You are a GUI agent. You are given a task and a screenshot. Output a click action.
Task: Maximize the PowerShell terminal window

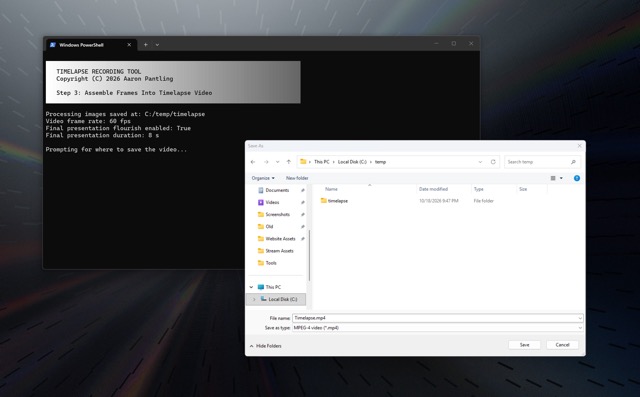click(453, 43)
